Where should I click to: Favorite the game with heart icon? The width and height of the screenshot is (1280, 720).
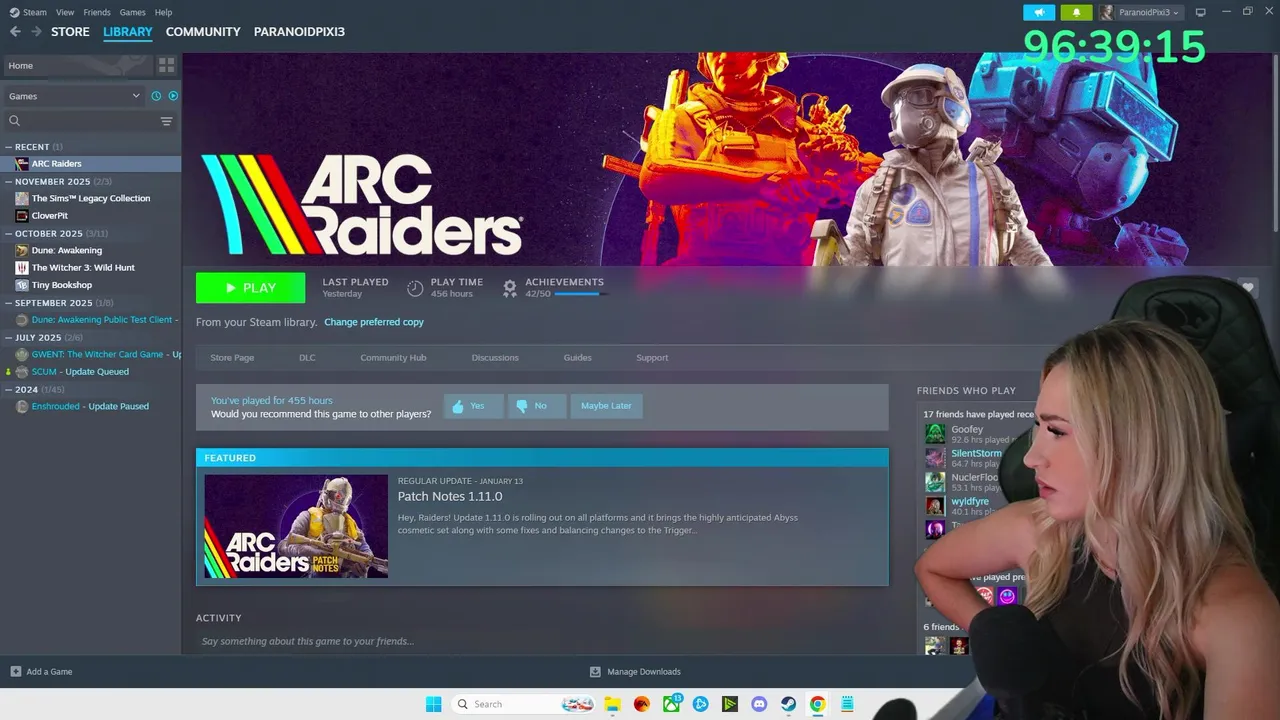(x=1248, y=288)
